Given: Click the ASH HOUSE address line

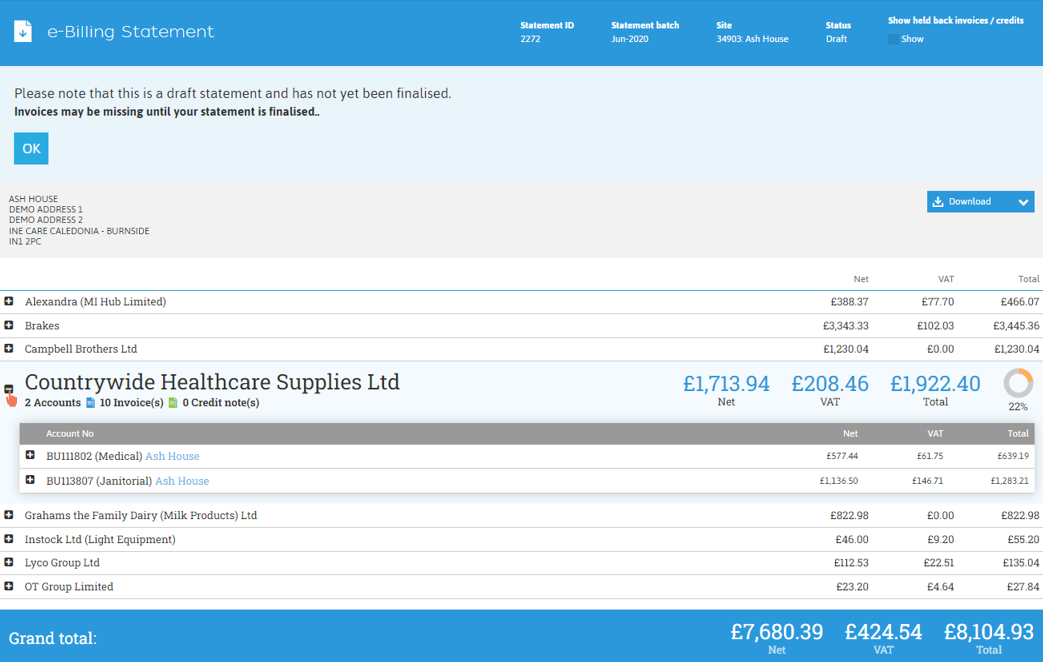Looking at the screenshot, I should [33, 199].
